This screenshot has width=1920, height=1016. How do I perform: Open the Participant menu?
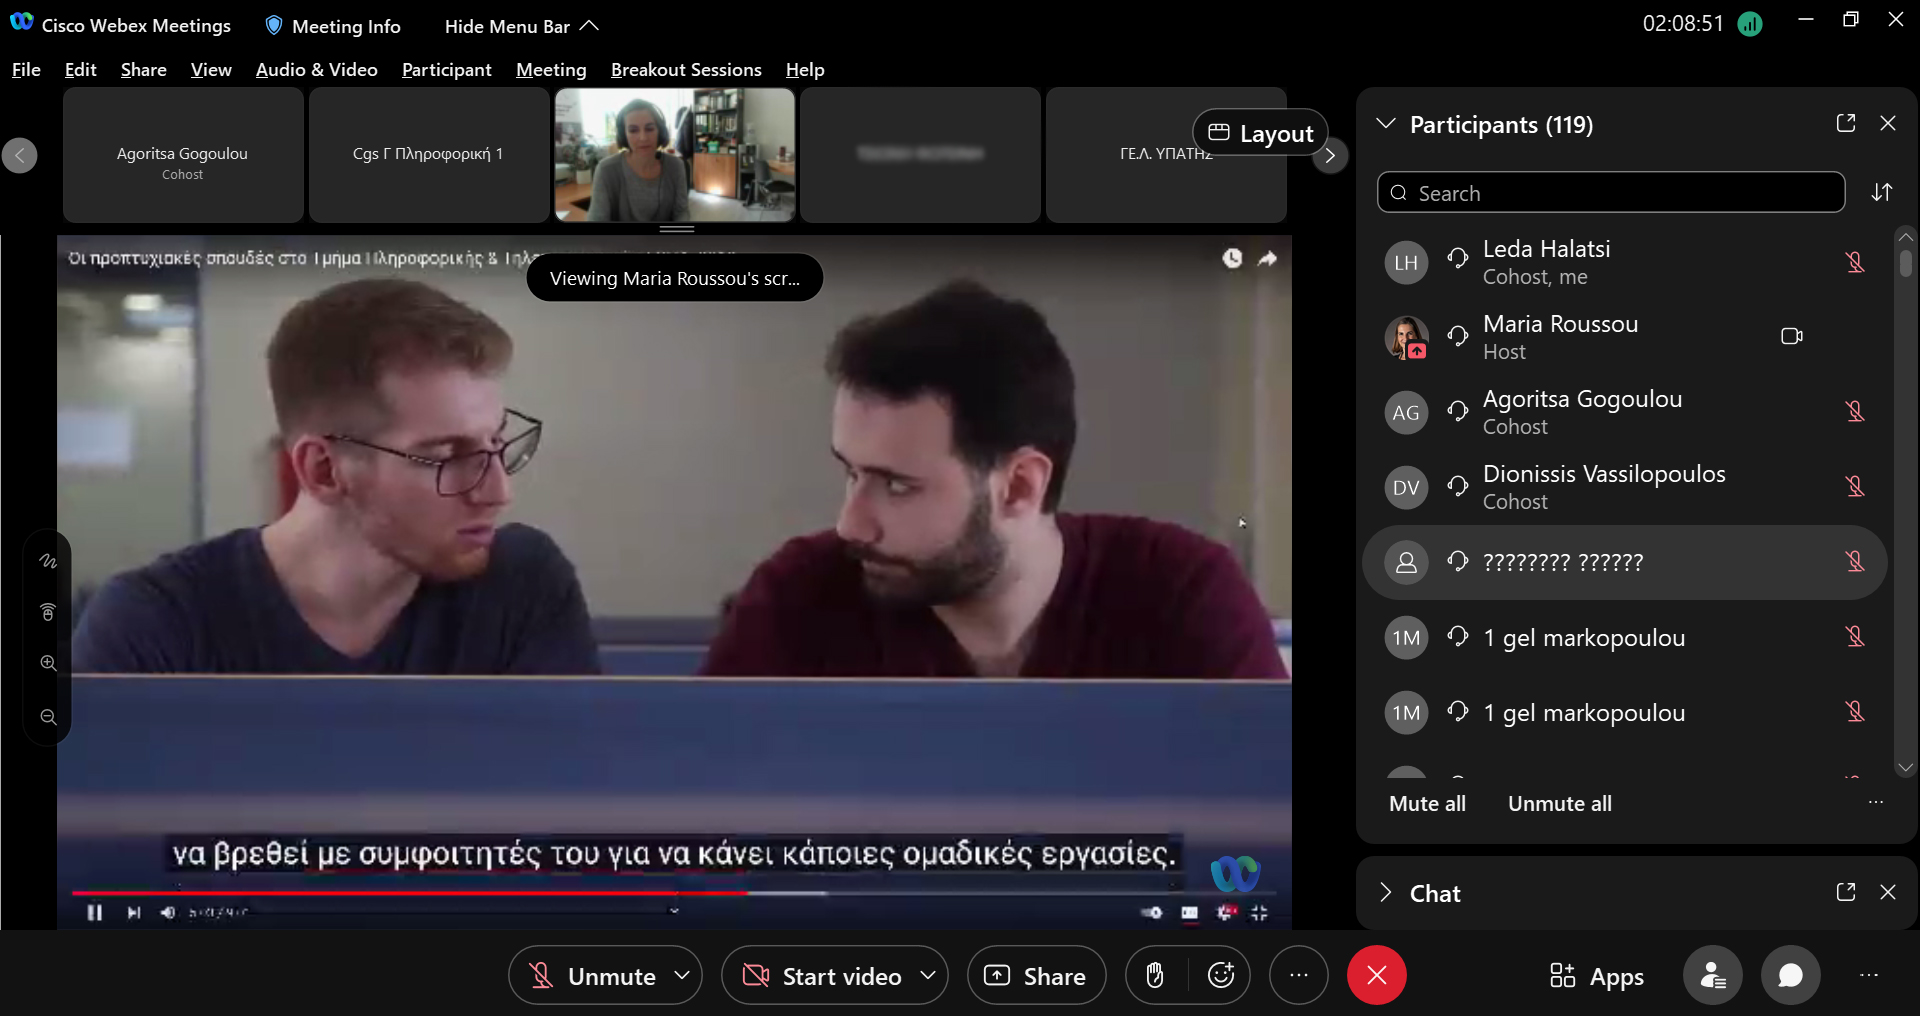(x=446, y=70)
